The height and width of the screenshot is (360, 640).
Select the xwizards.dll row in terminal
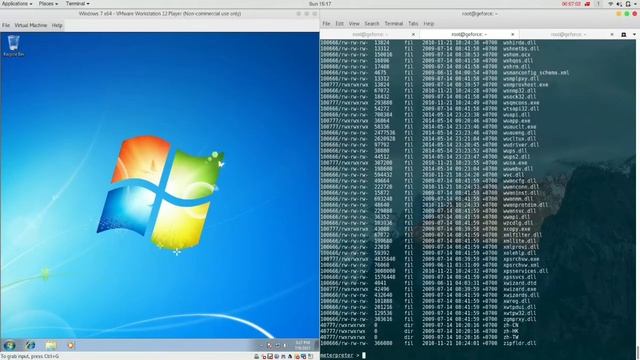[430, 295]
